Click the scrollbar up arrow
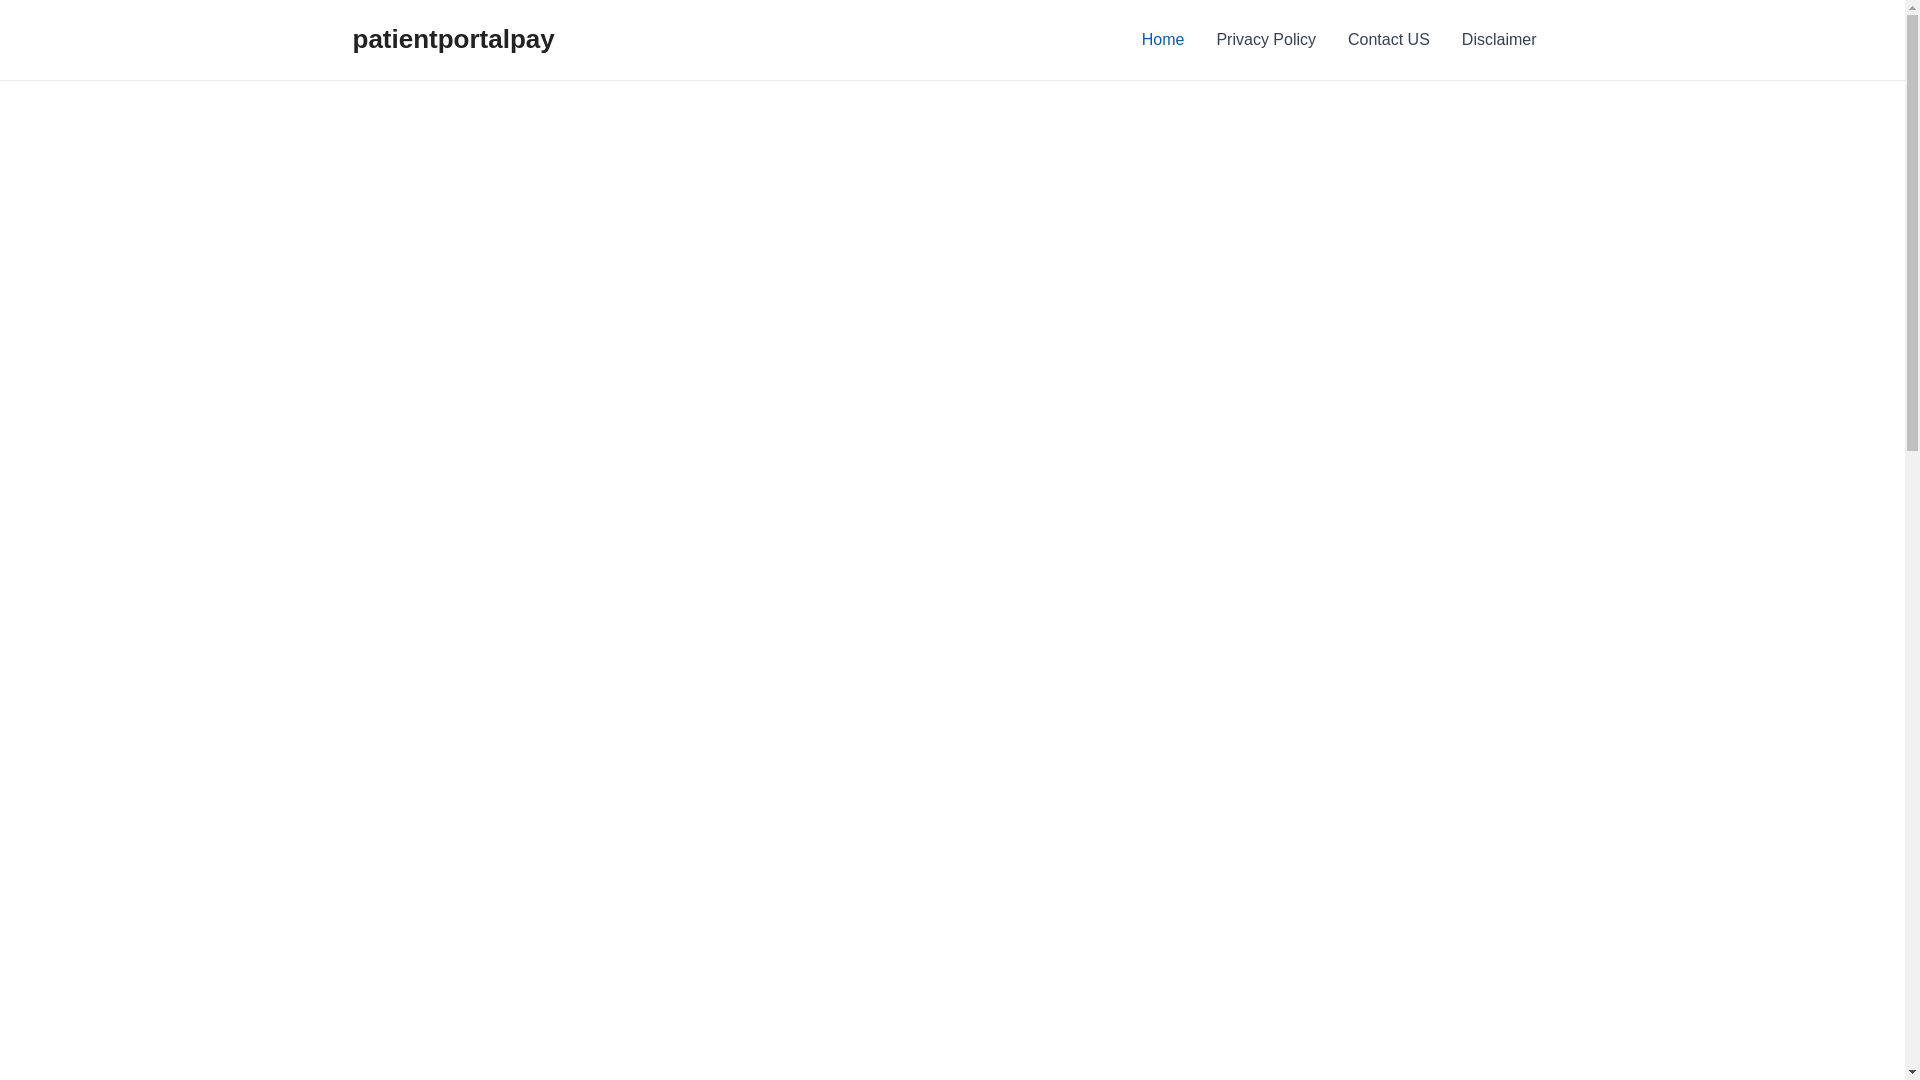The height and width of the screenshot is (1080, 1920). tap(1912, 7)
